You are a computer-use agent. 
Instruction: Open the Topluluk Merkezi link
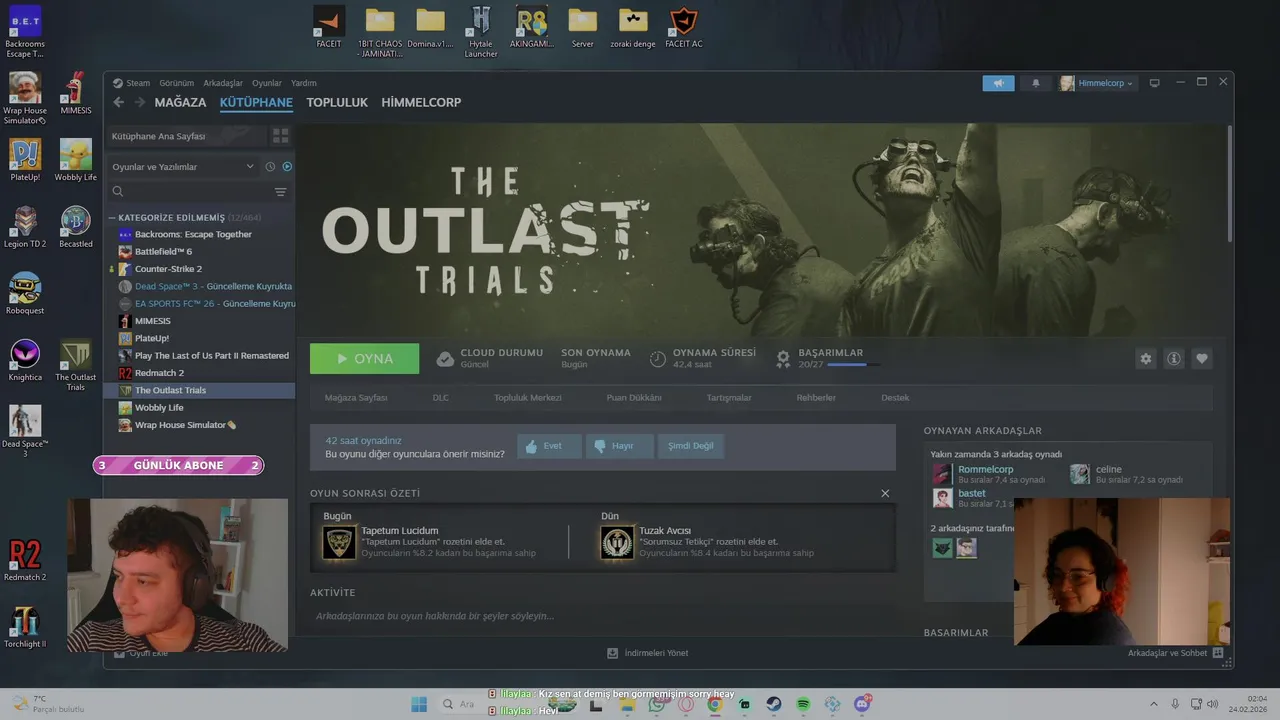tap(528, 397)
